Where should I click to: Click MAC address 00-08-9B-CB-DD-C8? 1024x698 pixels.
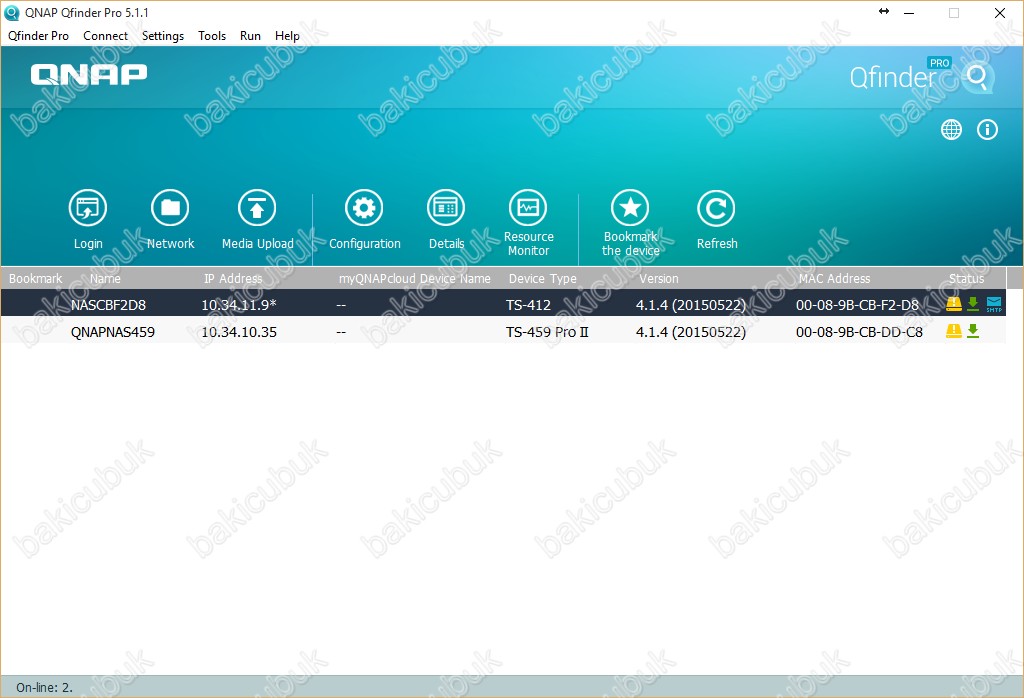[x=859, y=332]
